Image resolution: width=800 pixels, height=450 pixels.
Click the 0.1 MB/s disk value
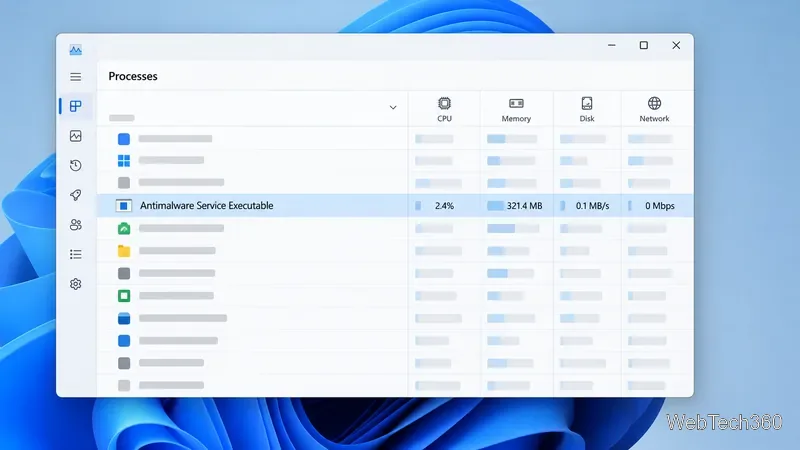pyautogui.click(x=592, y=206)
